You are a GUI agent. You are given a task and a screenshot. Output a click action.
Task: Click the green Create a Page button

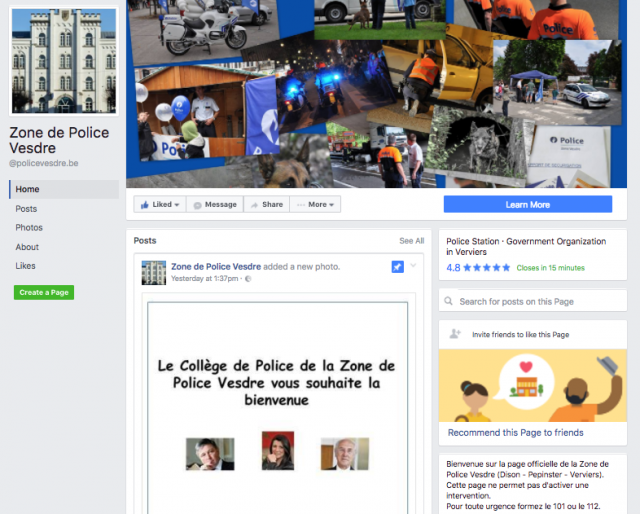point(44,292)
